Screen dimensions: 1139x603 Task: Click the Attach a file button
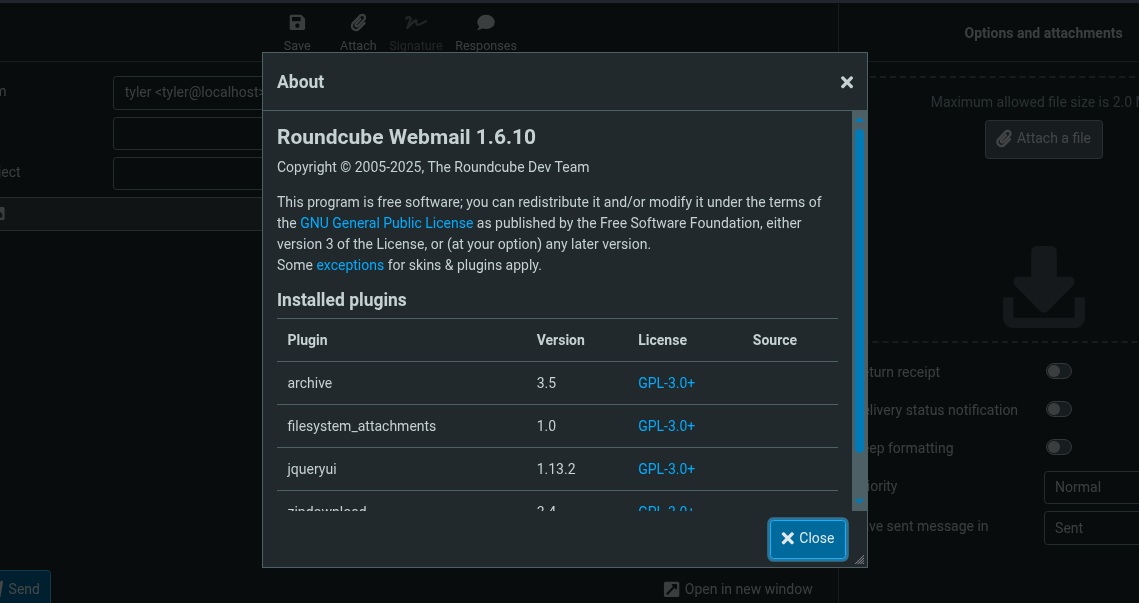pos(1043,139)
